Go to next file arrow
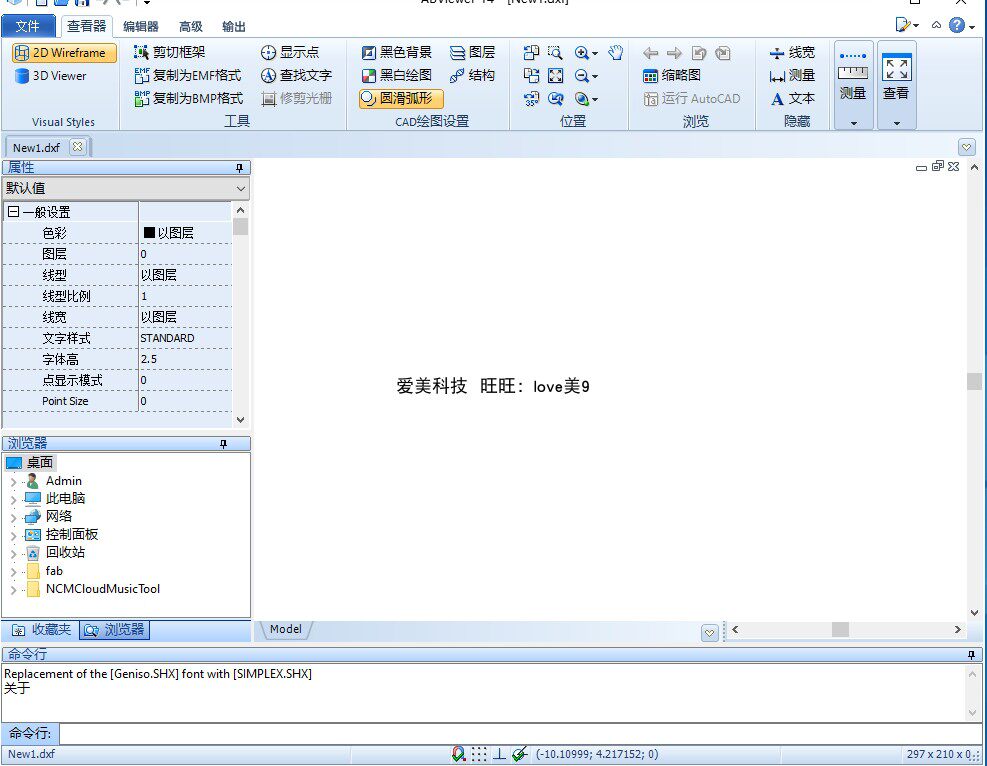This screenshot has height=766, width=987. pos(674,53)
